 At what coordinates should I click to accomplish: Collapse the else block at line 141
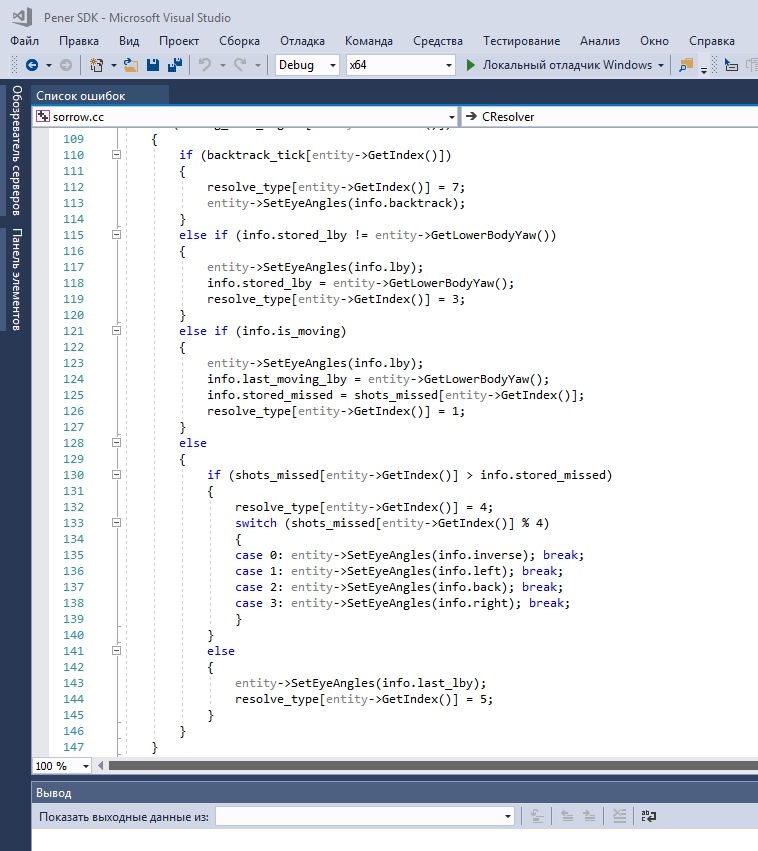coord(116,651)
